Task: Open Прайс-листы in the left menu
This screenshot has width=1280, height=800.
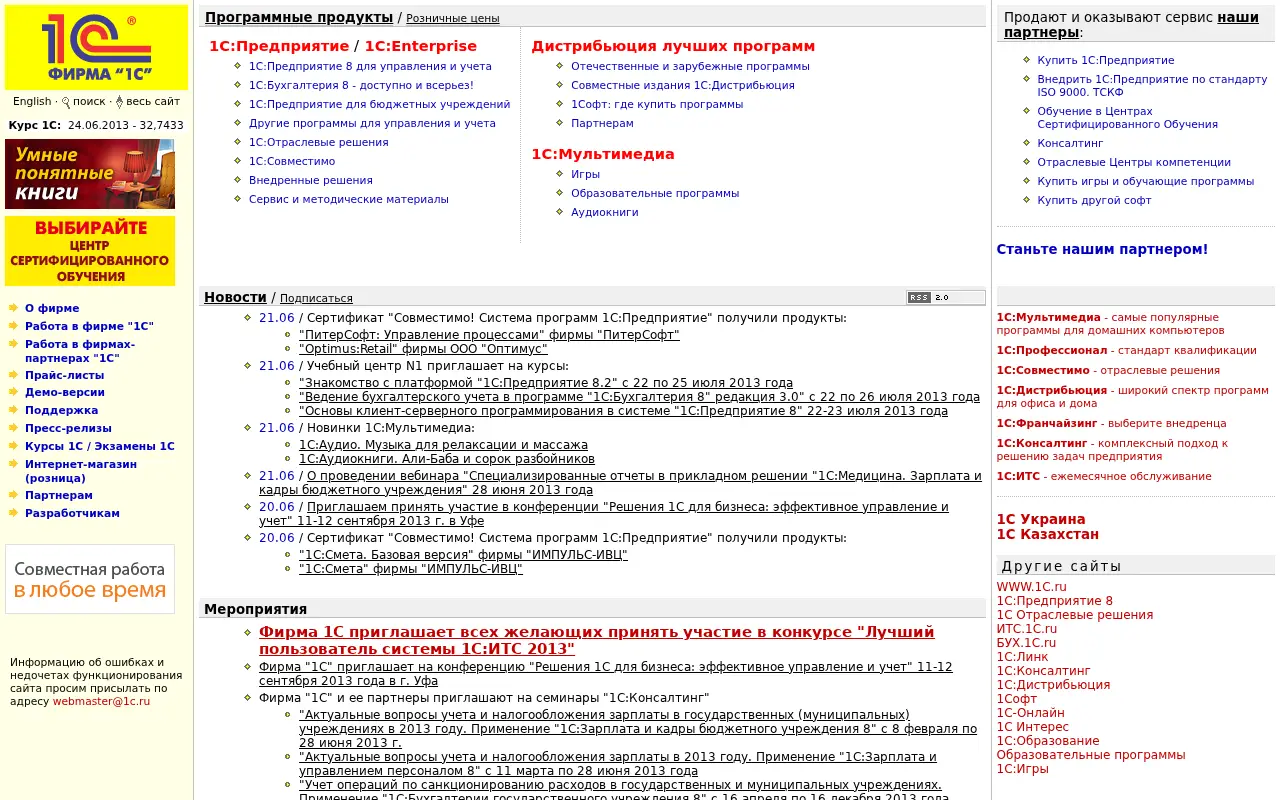Action: tap(65, 375)
